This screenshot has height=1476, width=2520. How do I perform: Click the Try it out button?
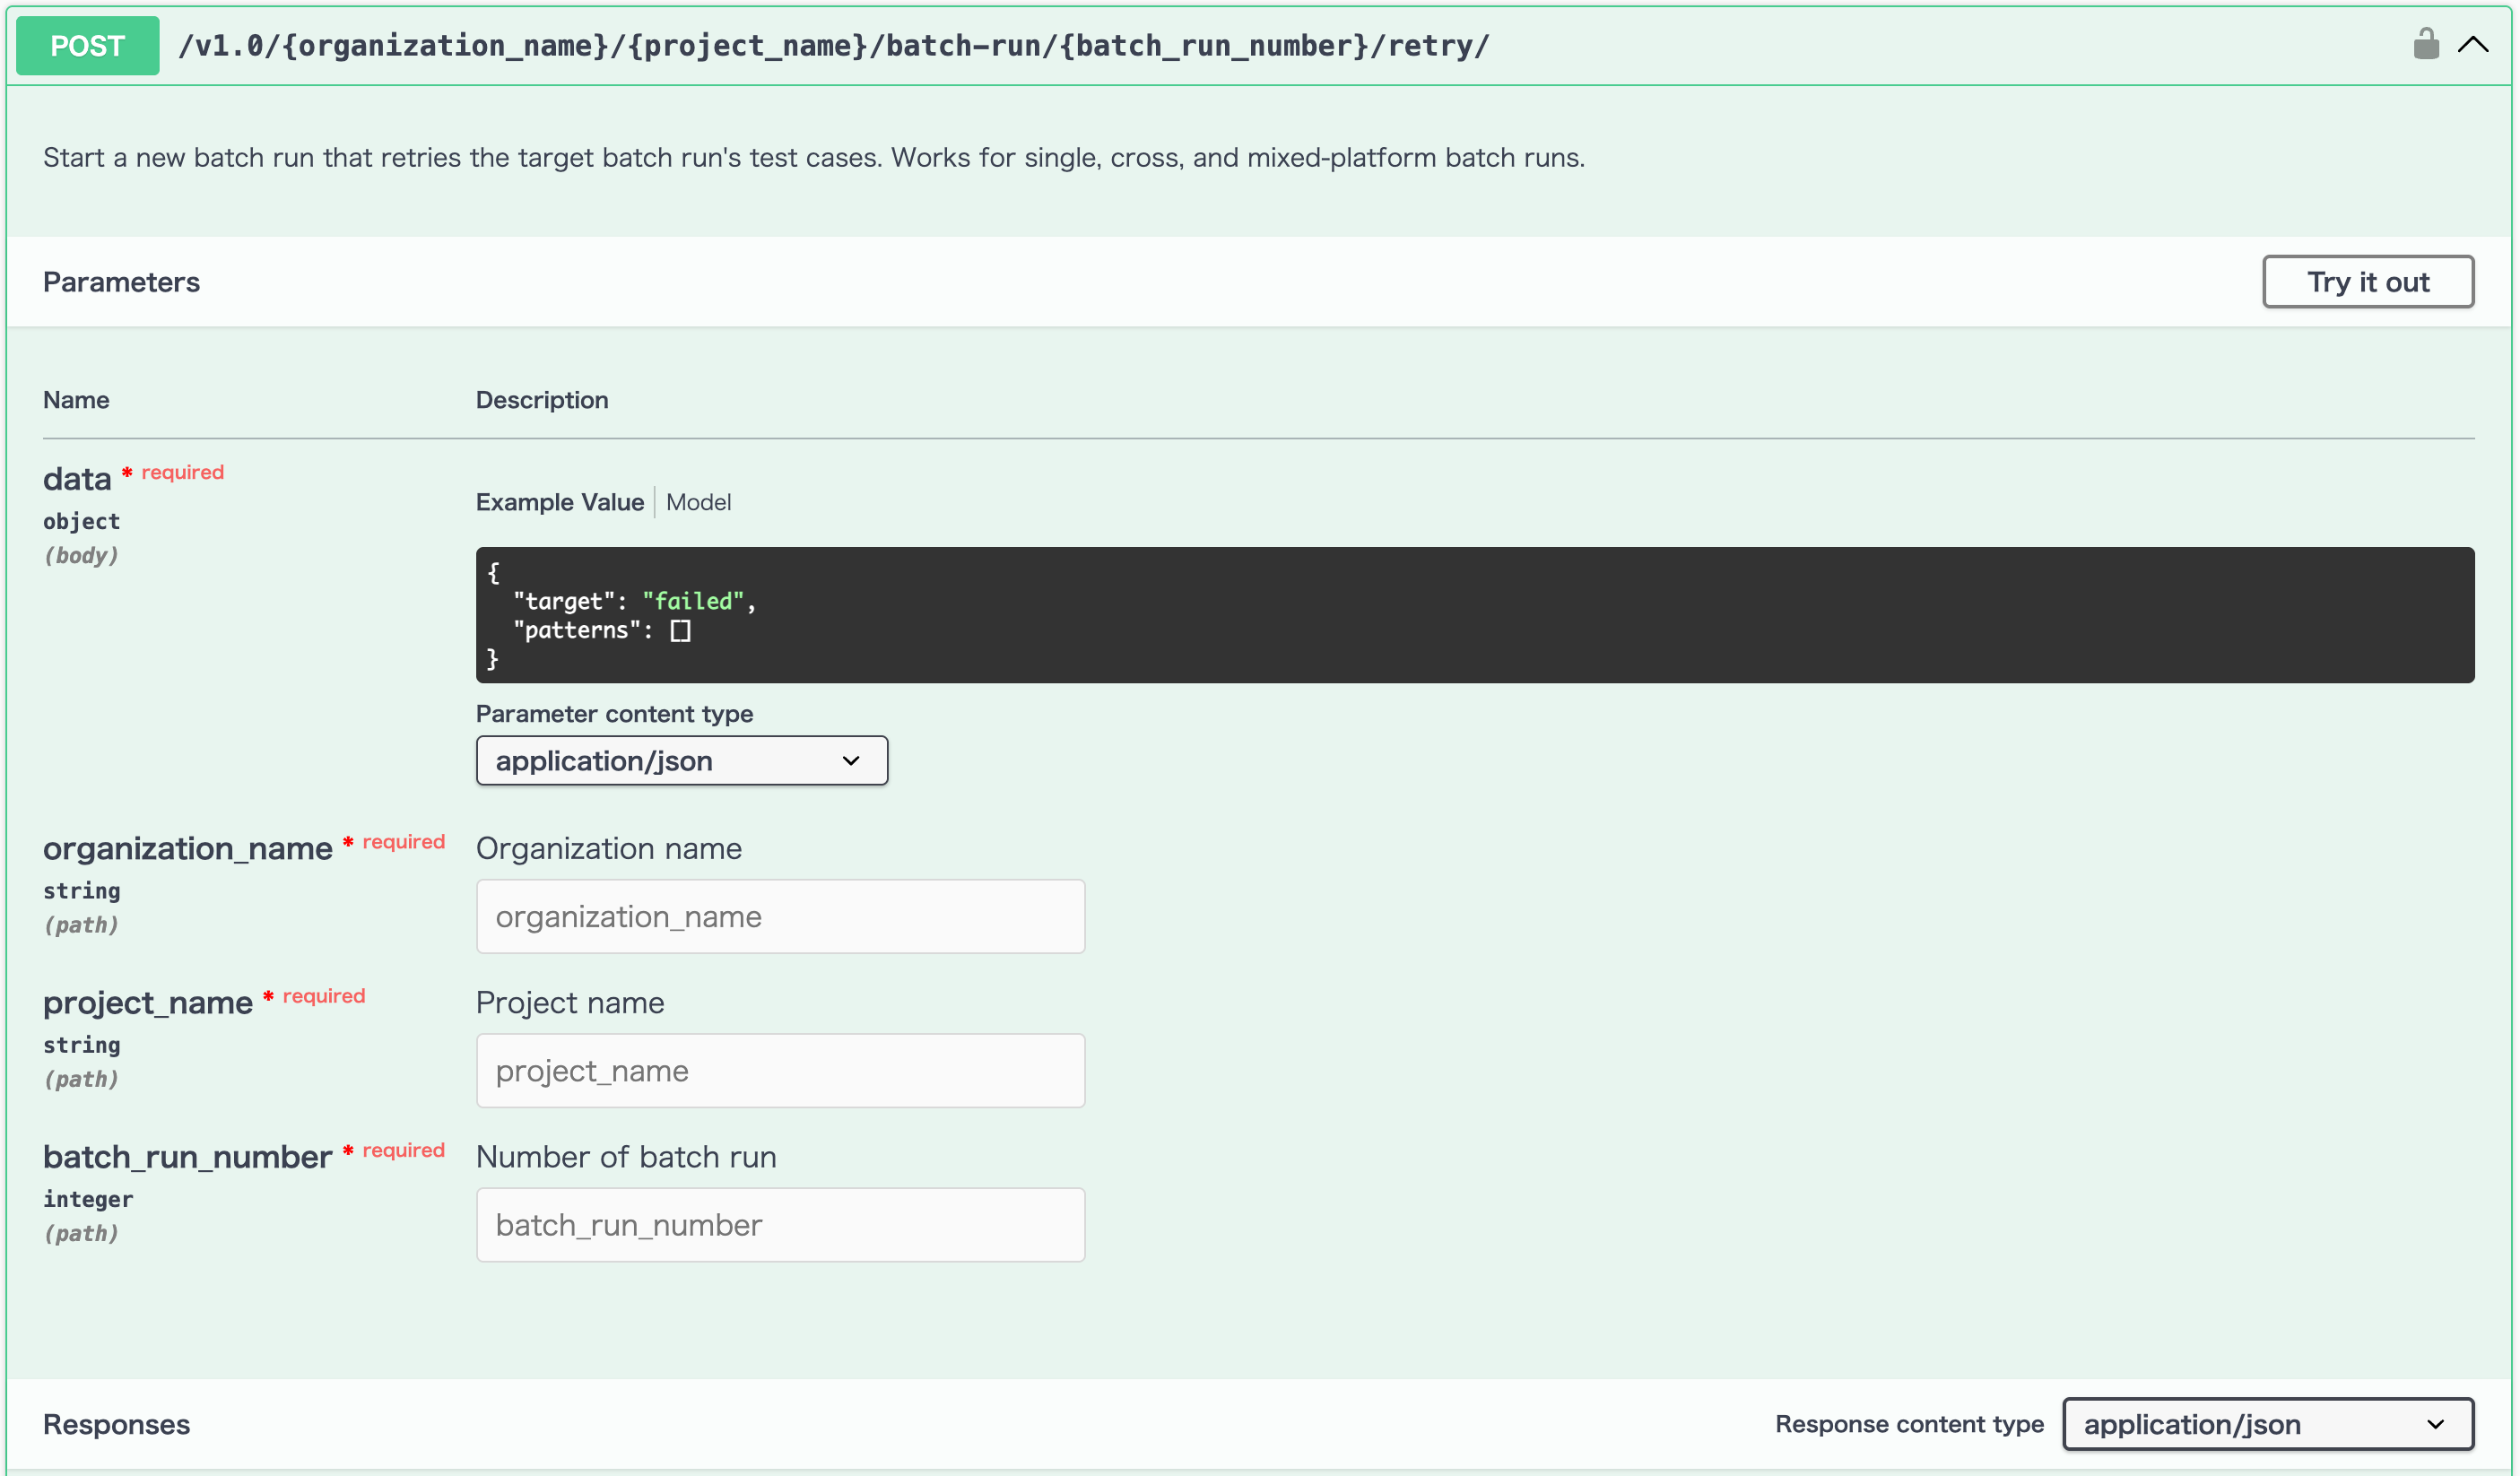pos(2368,282)
